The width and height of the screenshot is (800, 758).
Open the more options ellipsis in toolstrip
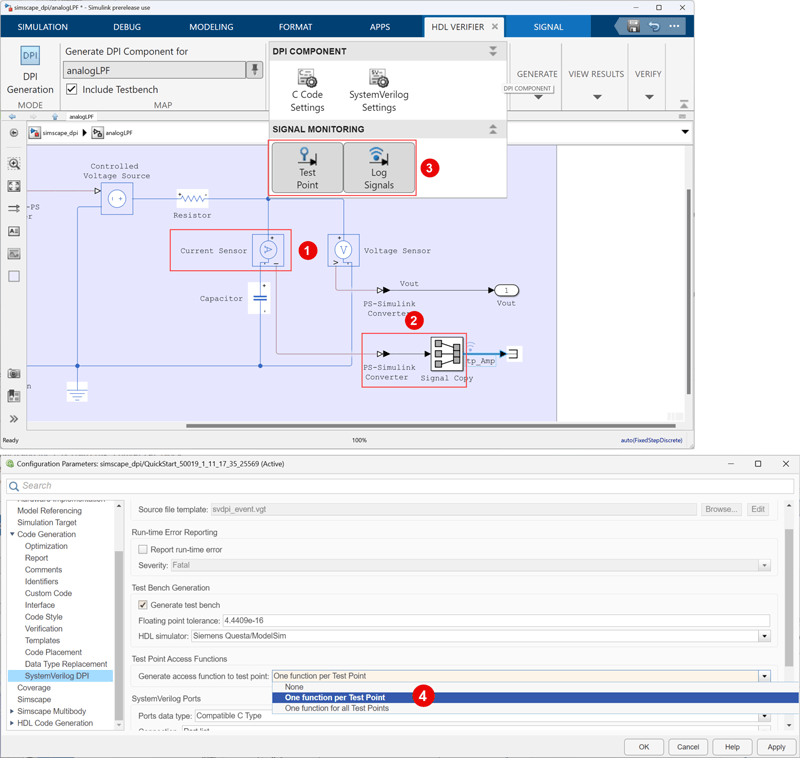click(674, 26)
